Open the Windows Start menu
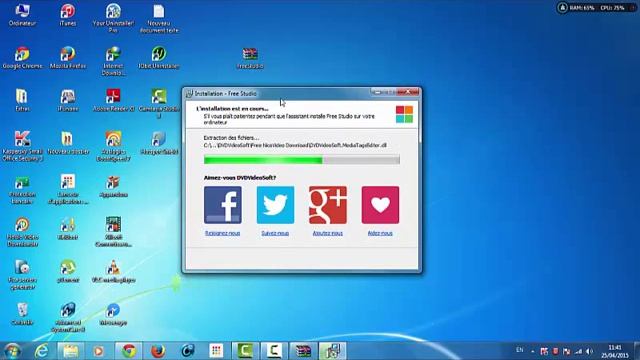The height and width of the screenshot is (360, 640). coord(12,351)
